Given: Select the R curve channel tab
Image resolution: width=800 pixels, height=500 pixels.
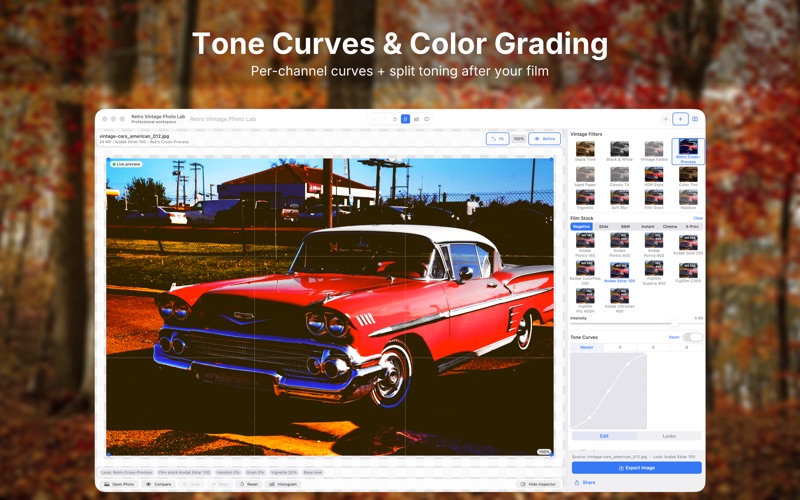Looking at the screenshot, I should [620, 347].
